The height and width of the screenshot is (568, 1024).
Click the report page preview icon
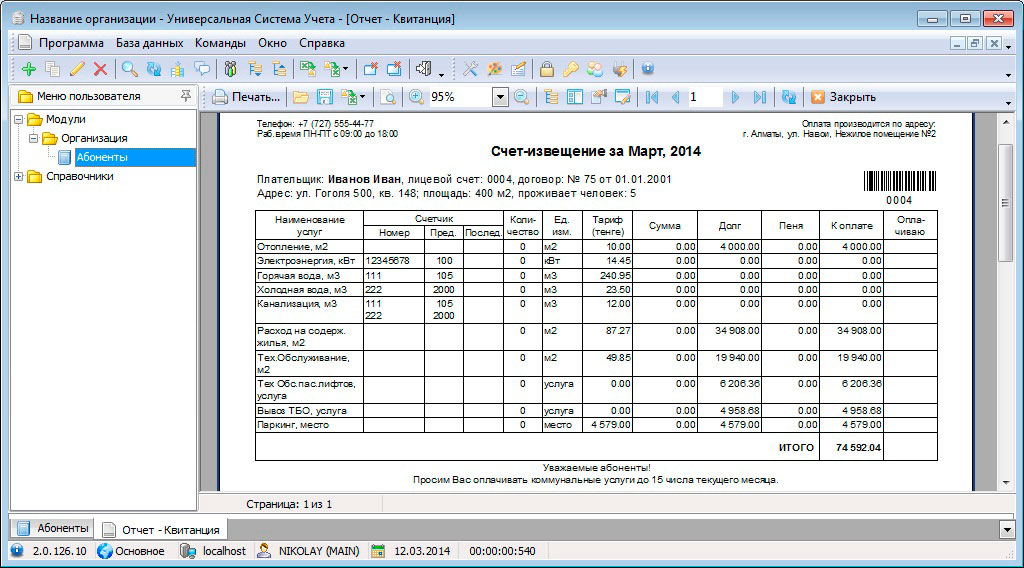coord(388,97)
